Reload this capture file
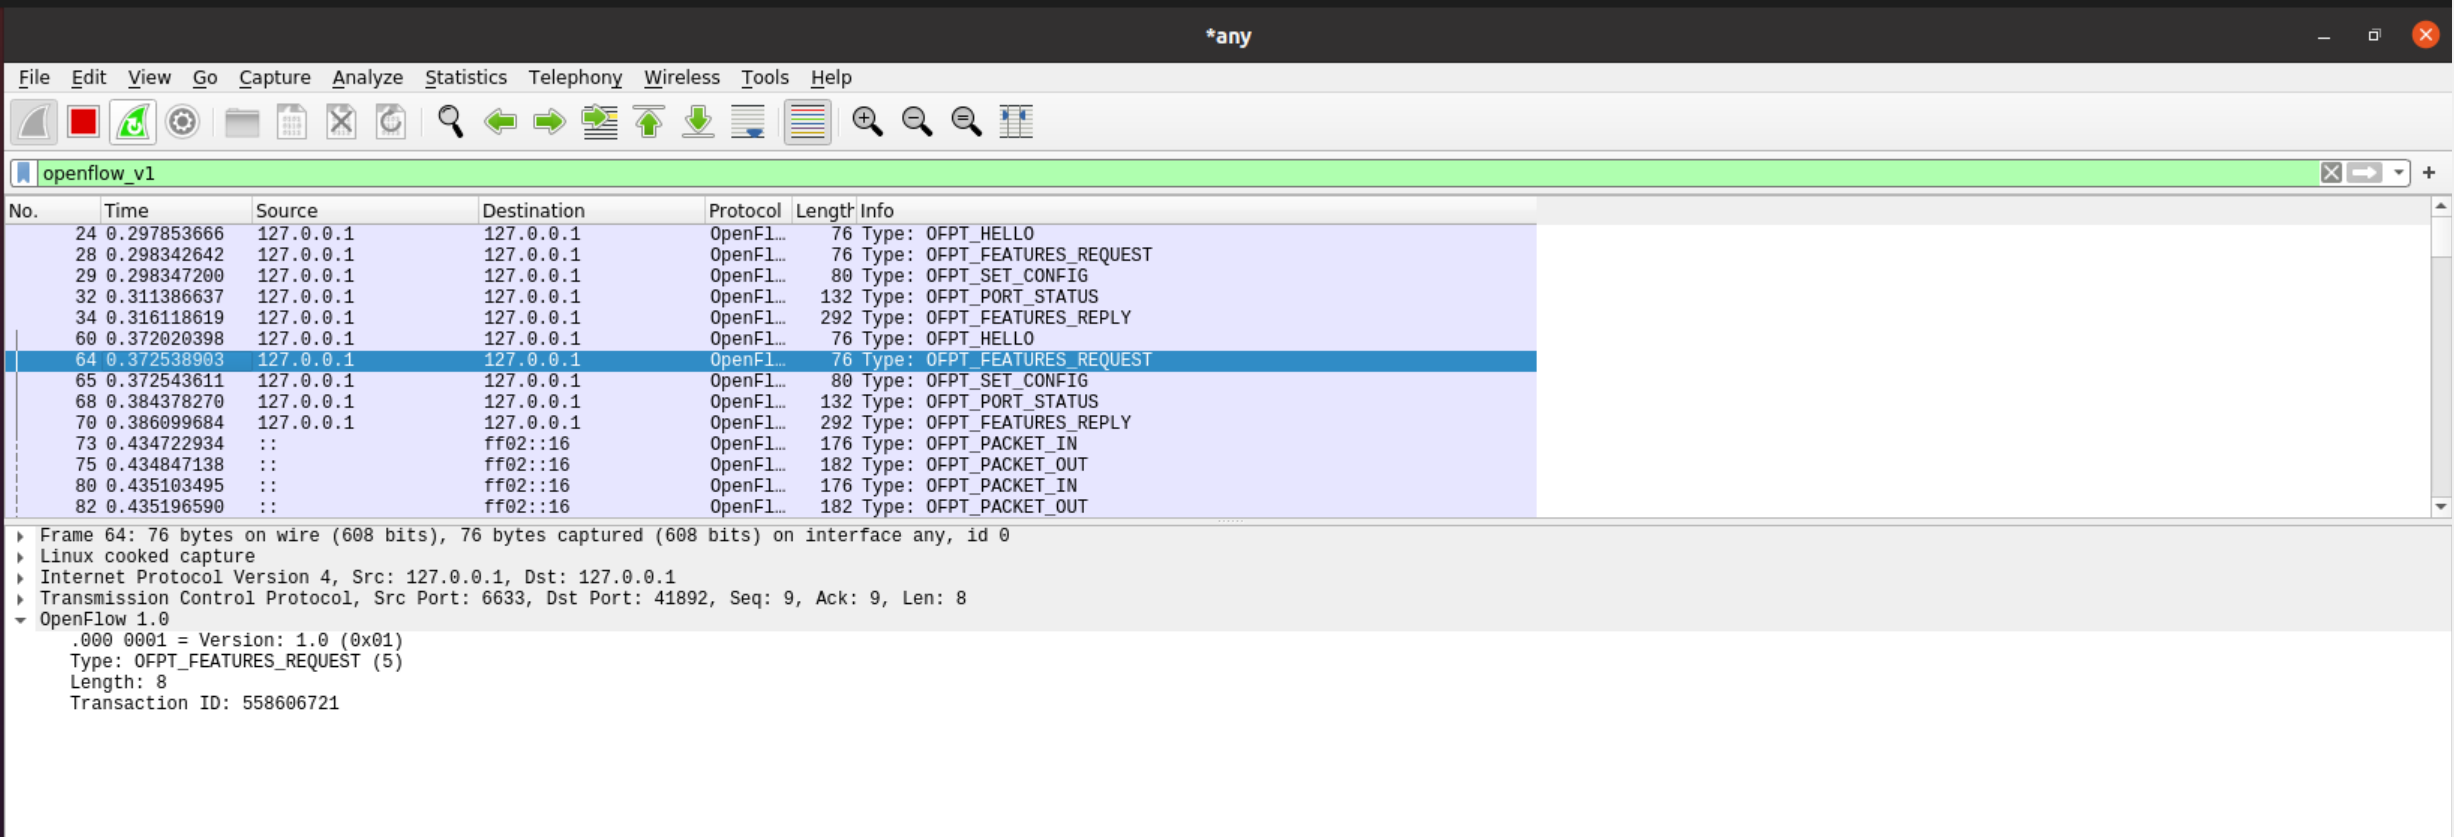The width and height of the screenshot is (2454, 837). [391, 122]
